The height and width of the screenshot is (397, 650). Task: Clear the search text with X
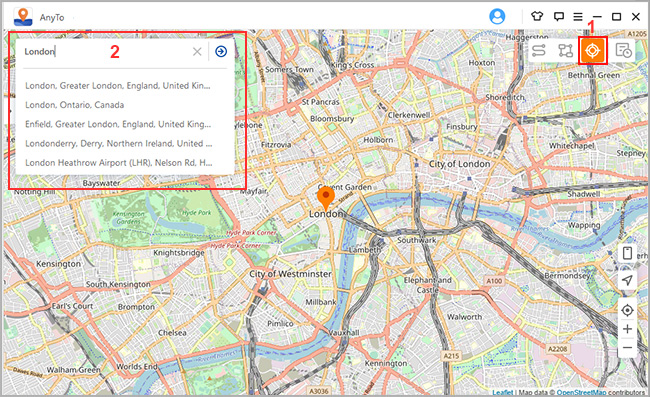tap(197, 51)
